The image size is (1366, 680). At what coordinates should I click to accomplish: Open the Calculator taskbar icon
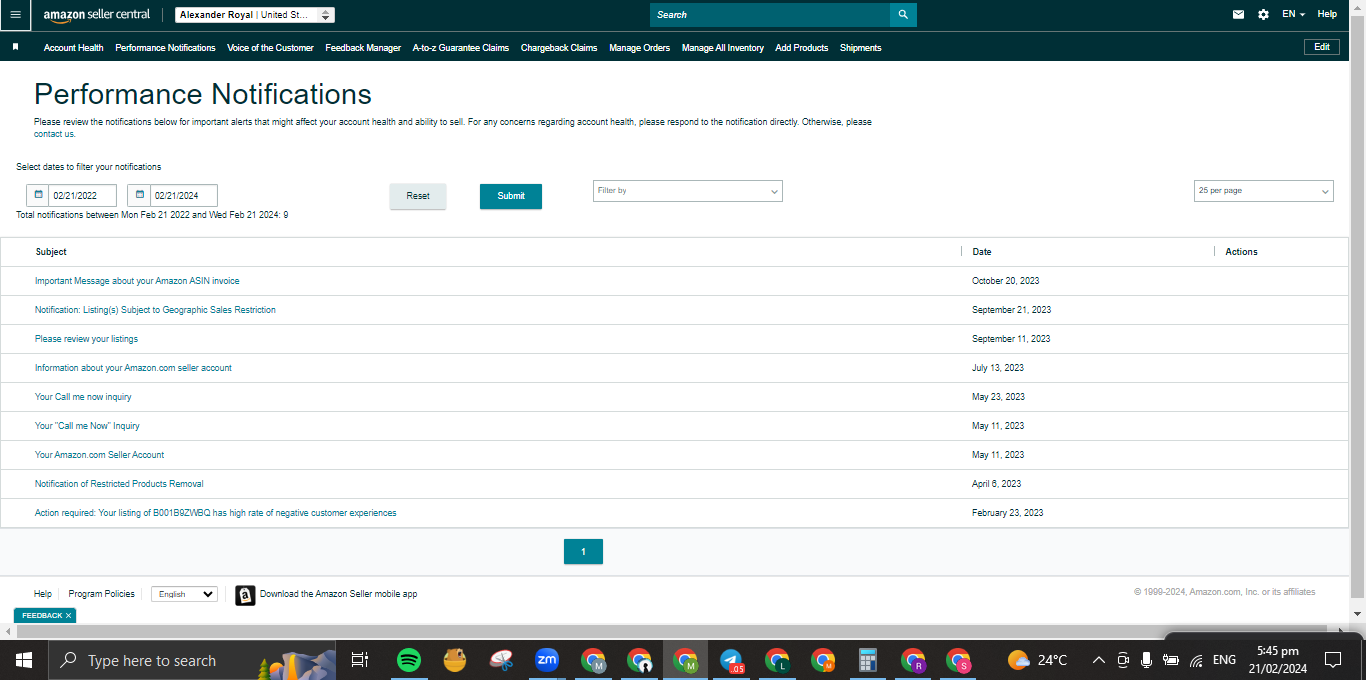point(868,660)
